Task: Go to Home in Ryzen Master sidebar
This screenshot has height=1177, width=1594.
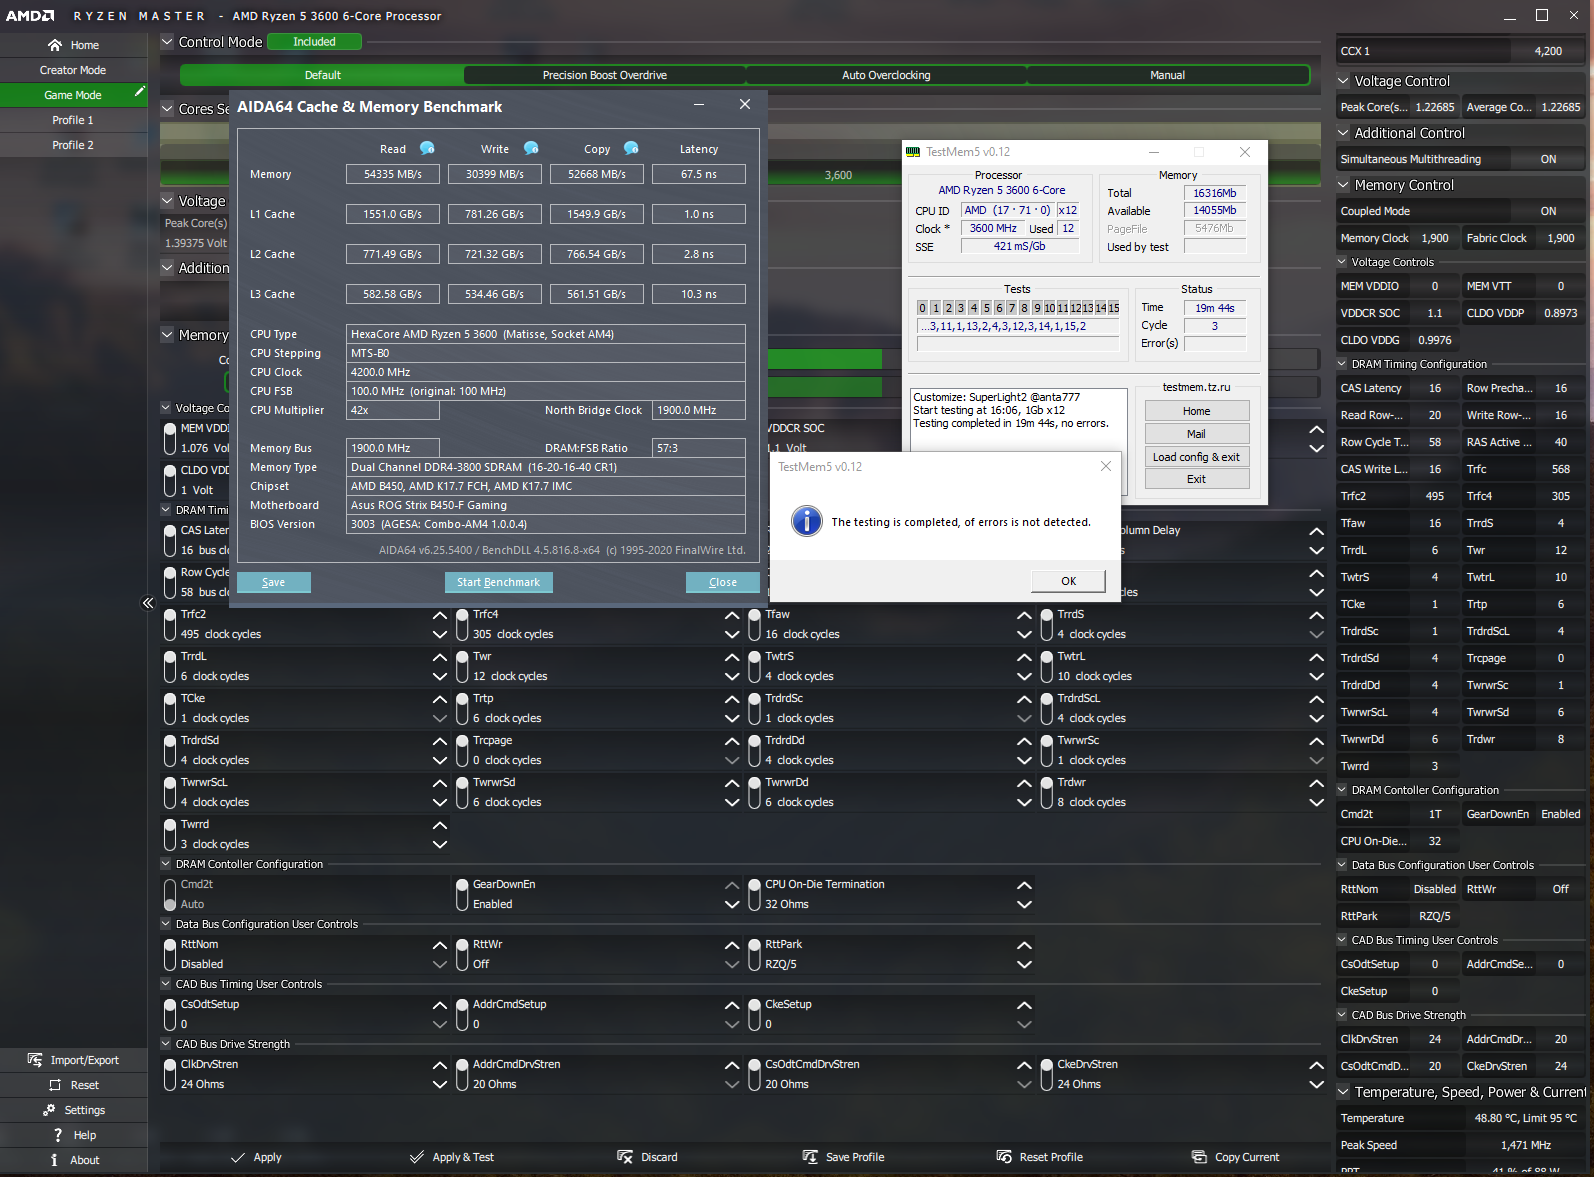Action: pyautogui.click(x=73, y=45)
